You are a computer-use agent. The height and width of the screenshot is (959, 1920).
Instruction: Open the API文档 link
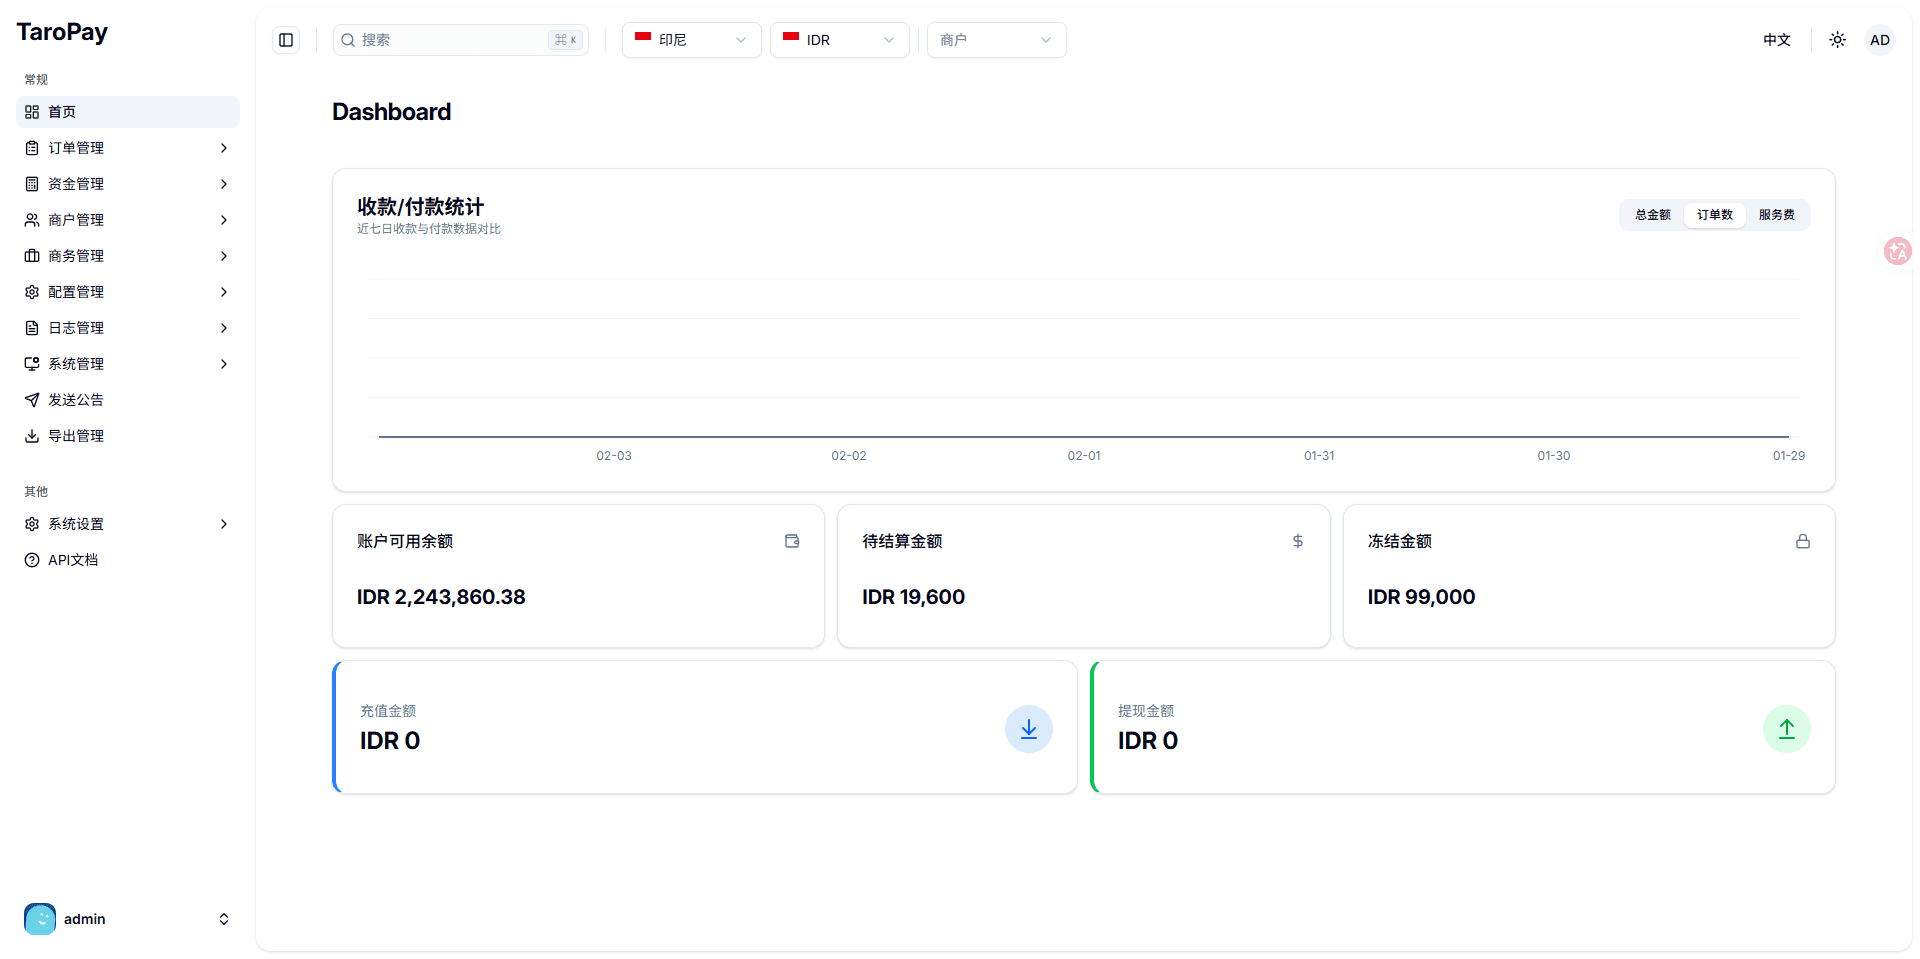(x=73, y=560)
